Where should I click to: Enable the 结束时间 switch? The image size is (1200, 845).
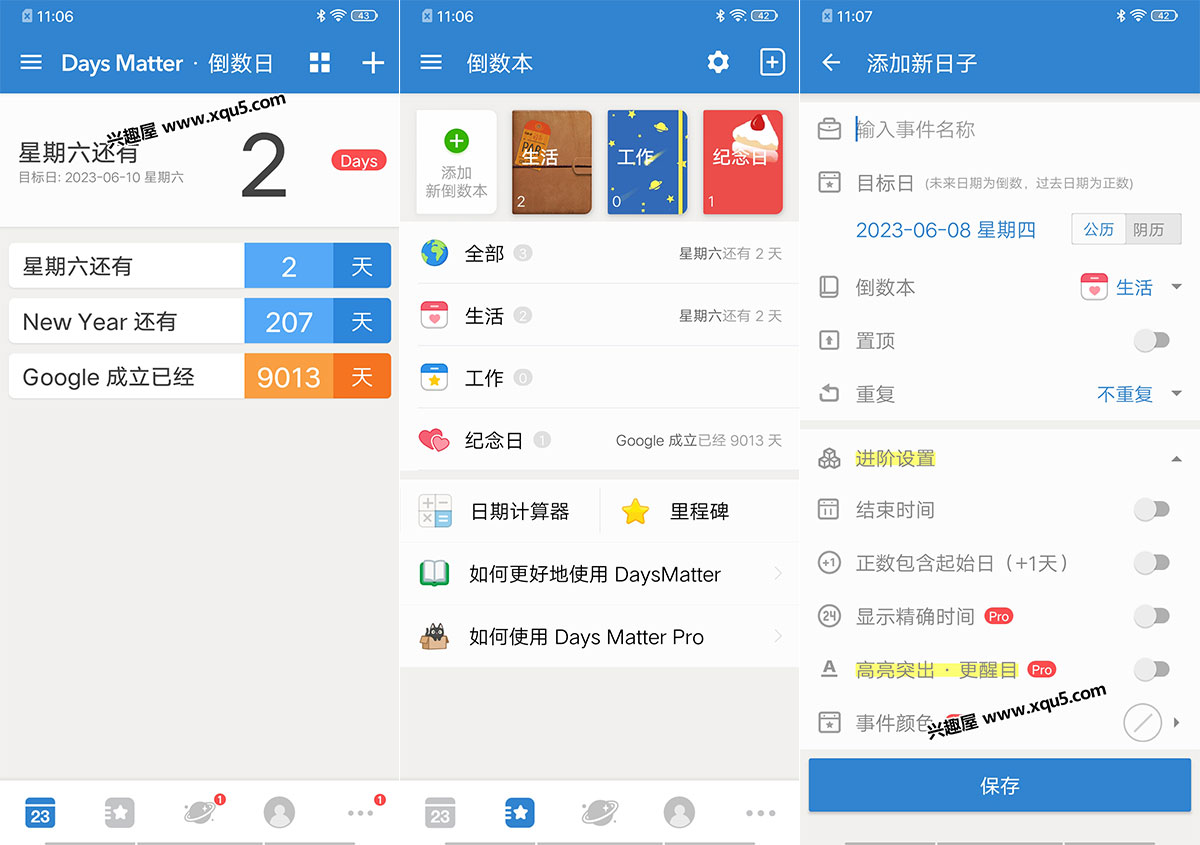1152,510
